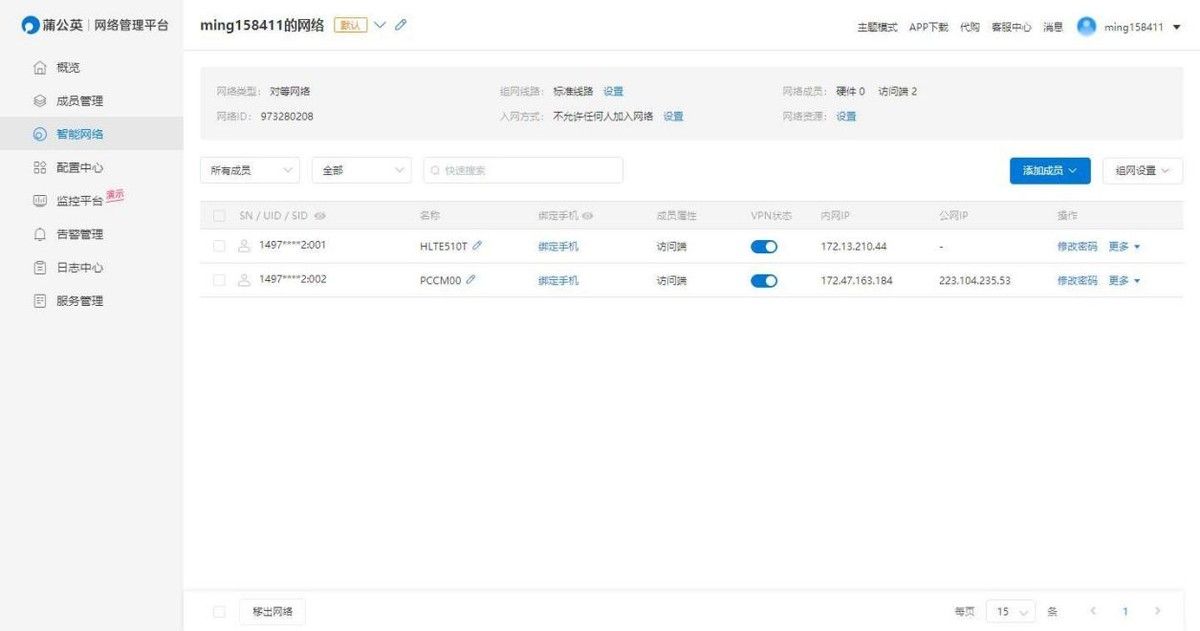Click the user avatar icon at top right
This screenshot has width=1200, height=631.
click(x=1086, y=27)
